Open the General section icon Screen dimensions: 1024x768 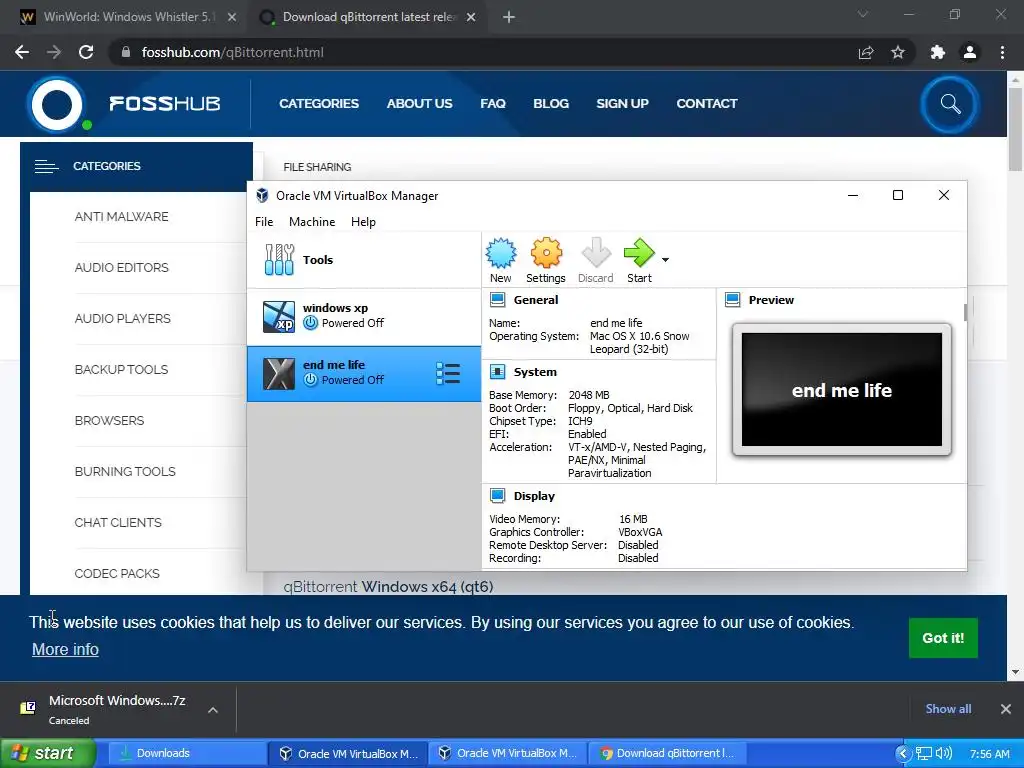click(498, 300)
